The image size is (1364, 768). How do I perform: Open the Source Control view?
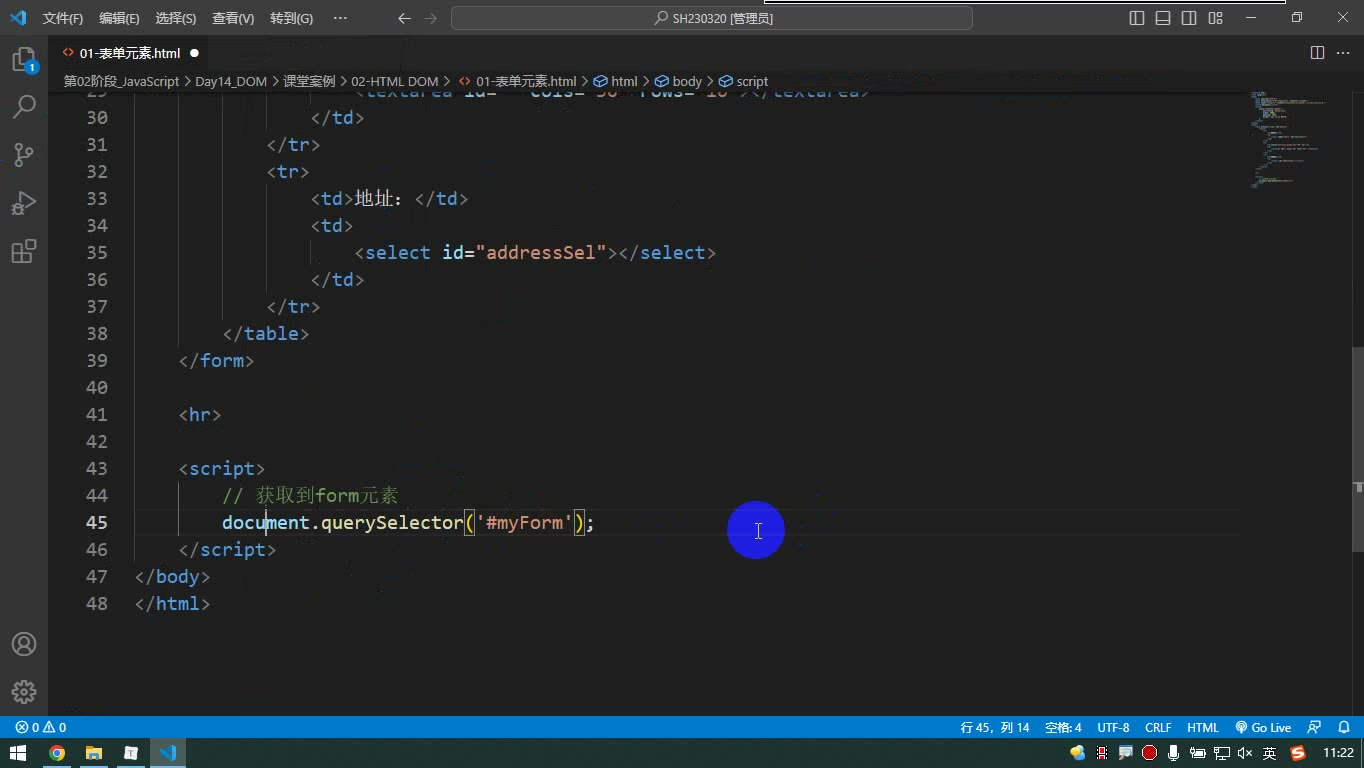(x=24, y=154)
